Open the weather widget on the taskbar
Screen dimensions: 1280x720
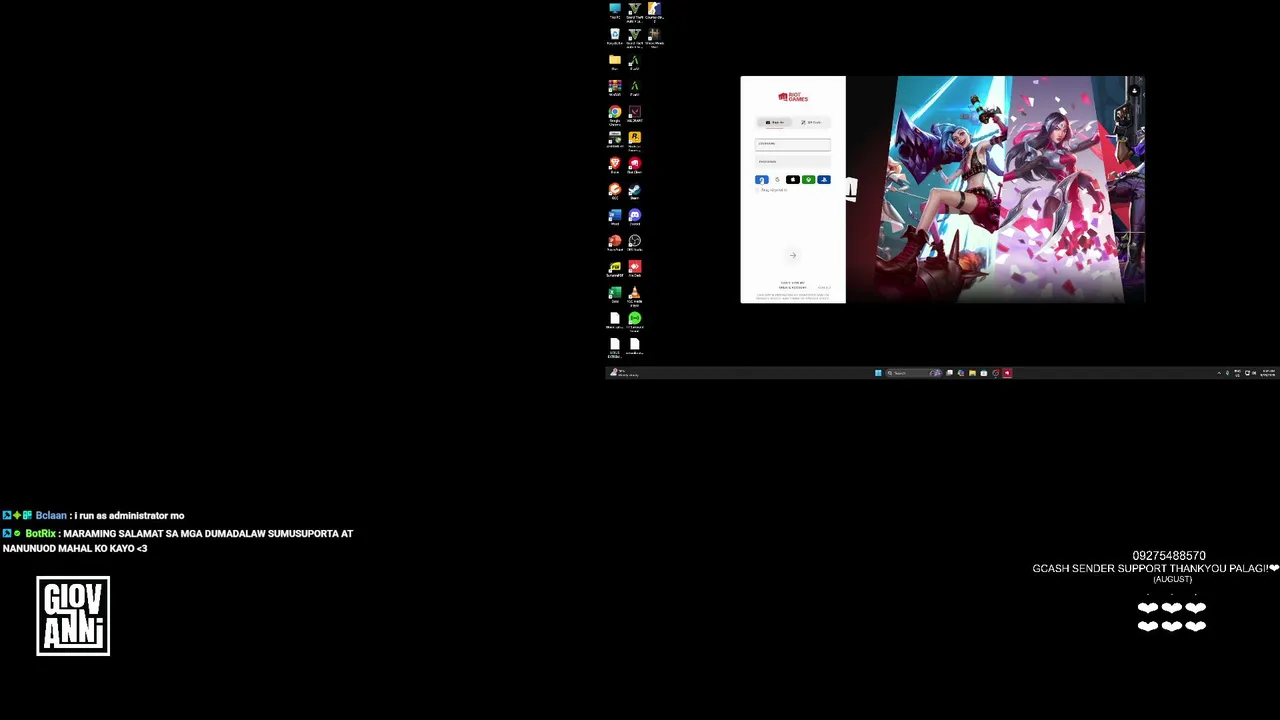tap(624, 373)
